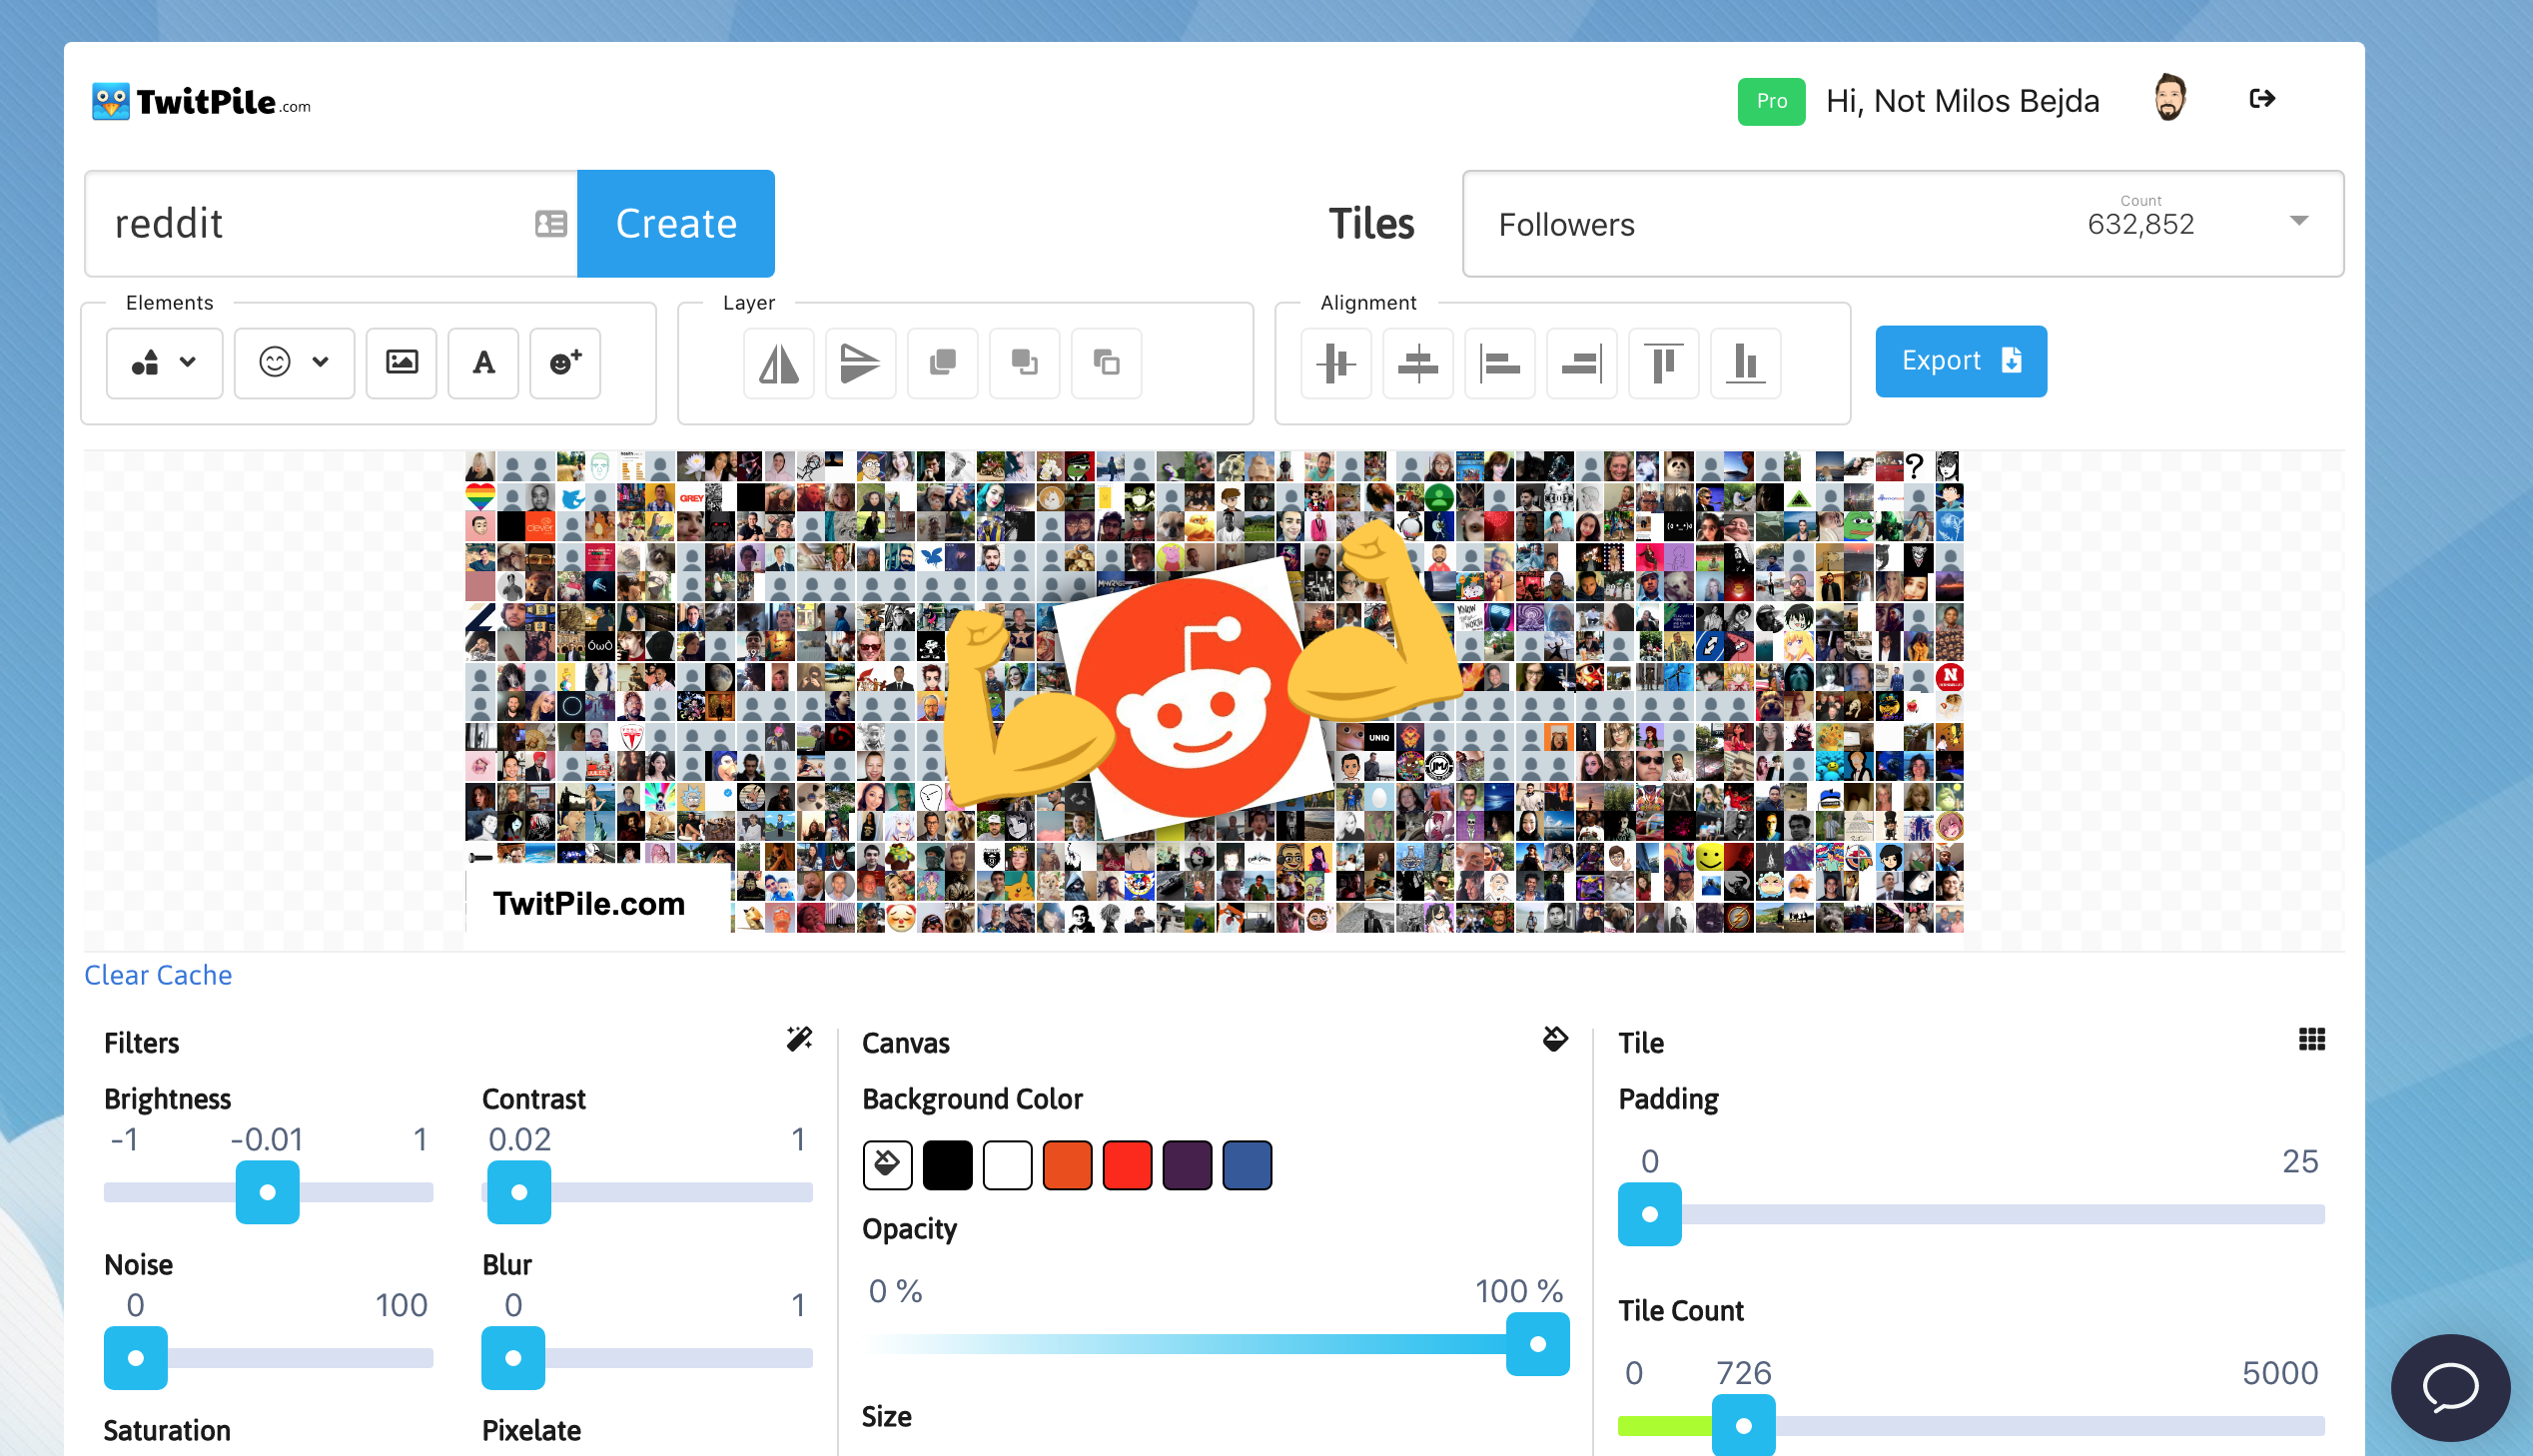Add an image element

[401, 363]
